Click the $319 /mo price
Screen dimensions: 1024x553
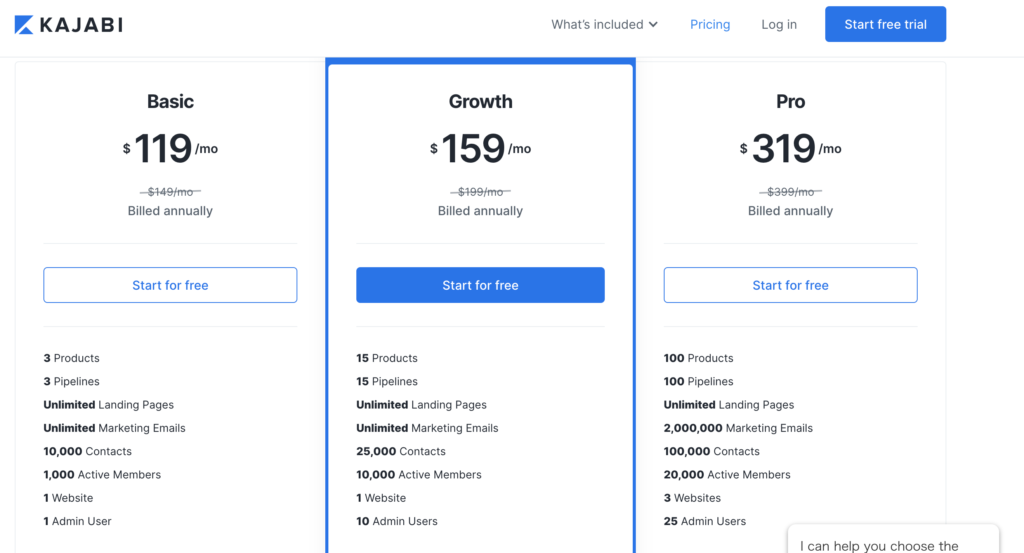[x=790, y=148]
